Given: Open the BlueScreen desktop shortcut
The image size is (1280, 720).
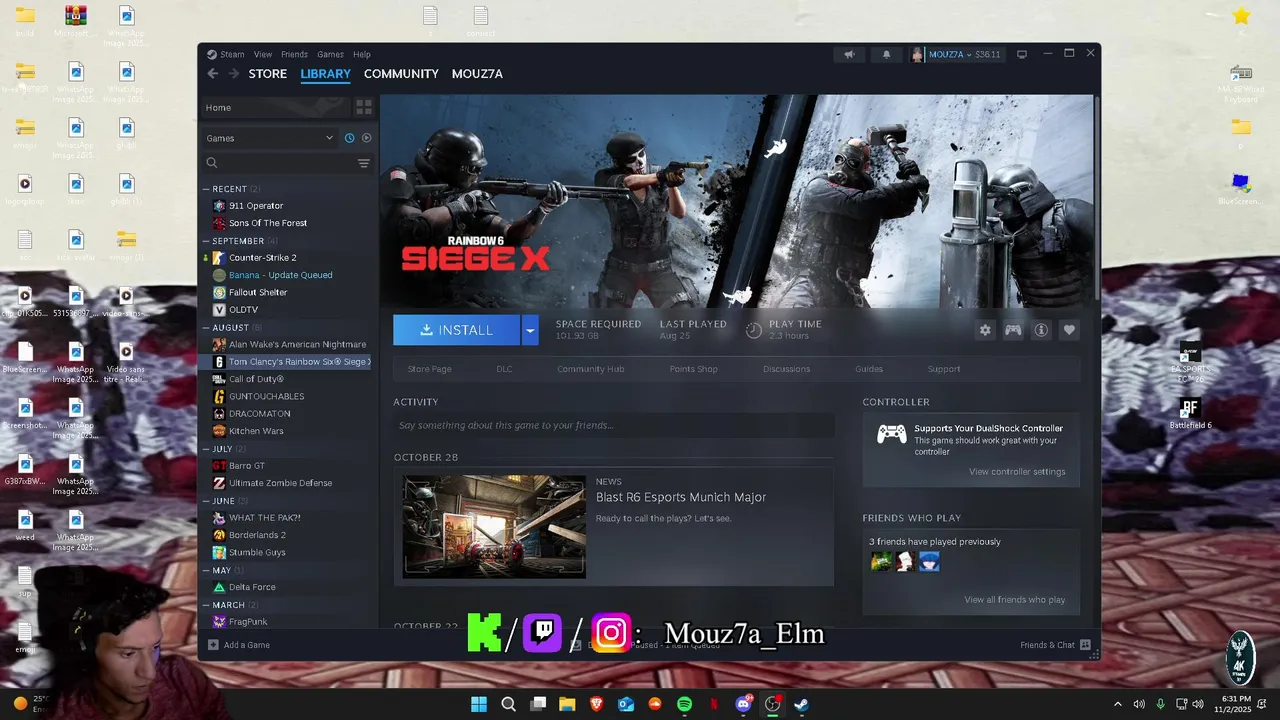Looking at the screenshot, I should [1241, 190].
